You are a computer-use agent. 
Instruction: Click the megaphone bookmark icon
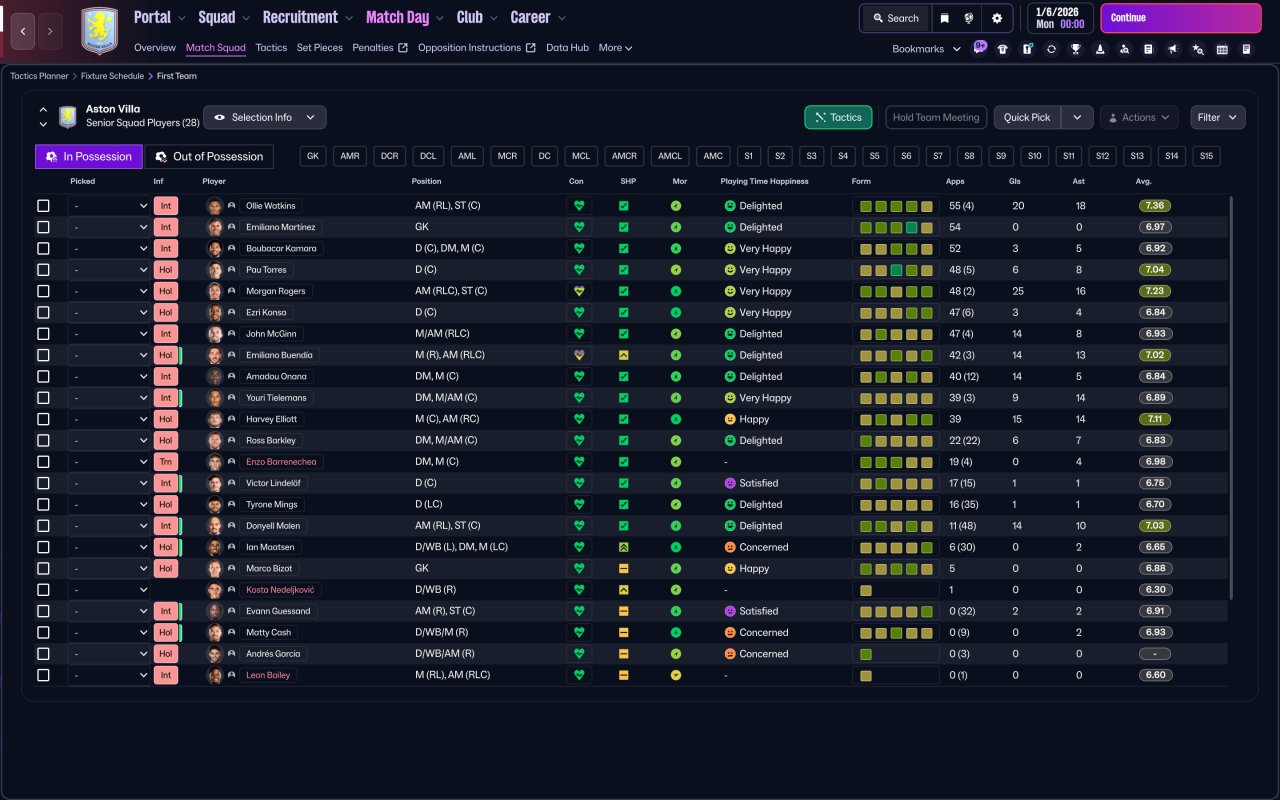point(1173,49)
